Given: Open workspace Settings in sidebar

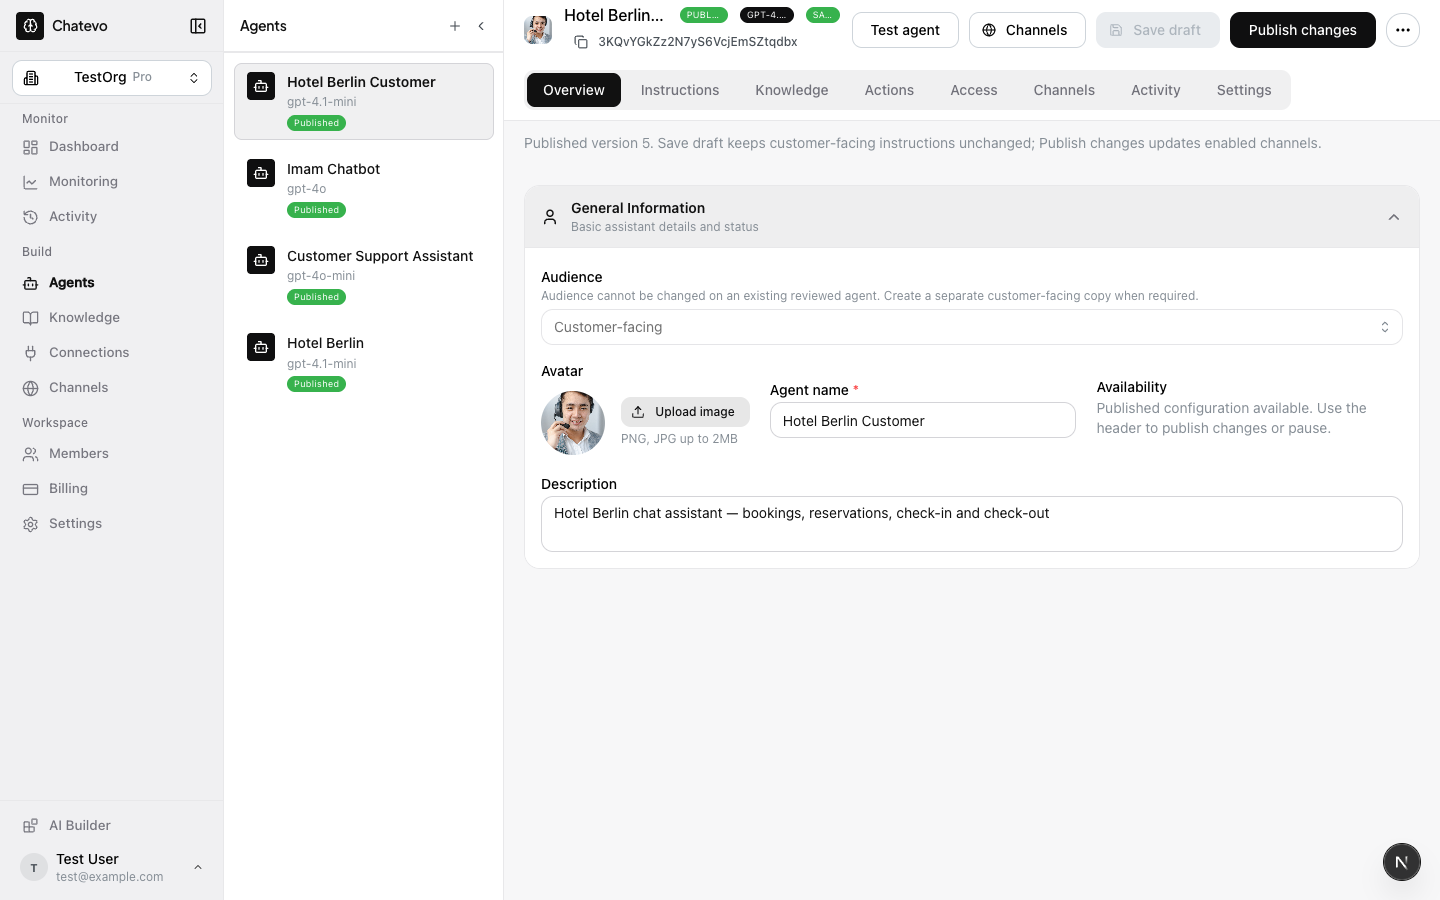Looking at the screenshot, I should pos(112,524).
